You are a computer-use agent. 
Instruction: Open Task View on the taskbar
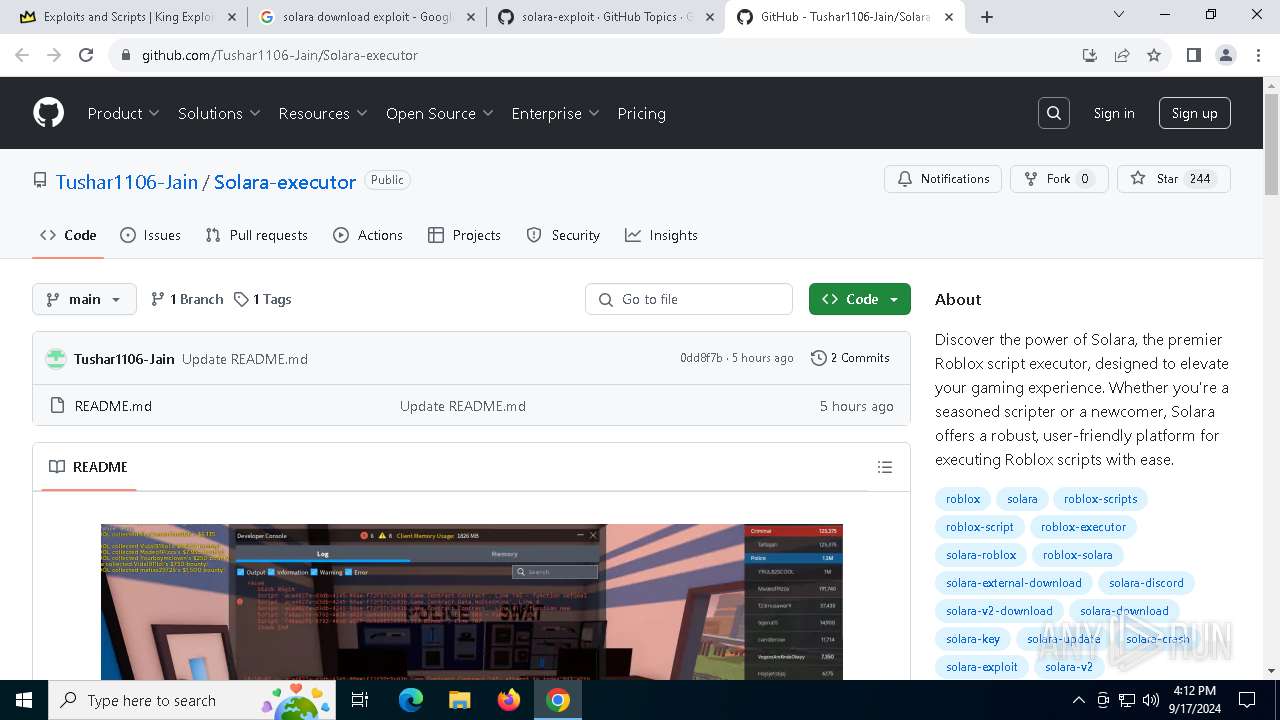click(360, 700)
